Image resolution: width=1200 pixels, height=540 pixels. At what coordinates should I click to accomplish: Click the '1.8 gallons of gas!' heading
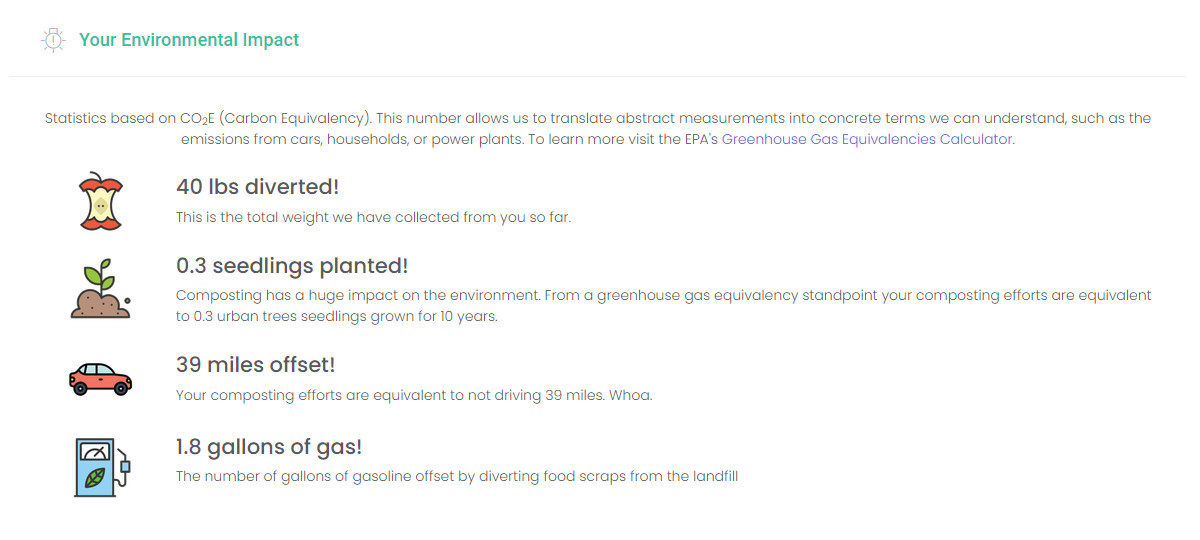(269, 447)
